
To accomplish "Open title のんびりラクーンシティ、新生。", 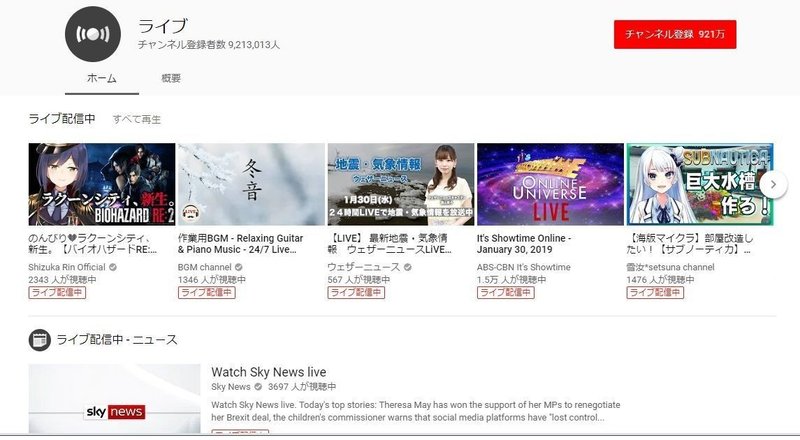I will [93, 244].
